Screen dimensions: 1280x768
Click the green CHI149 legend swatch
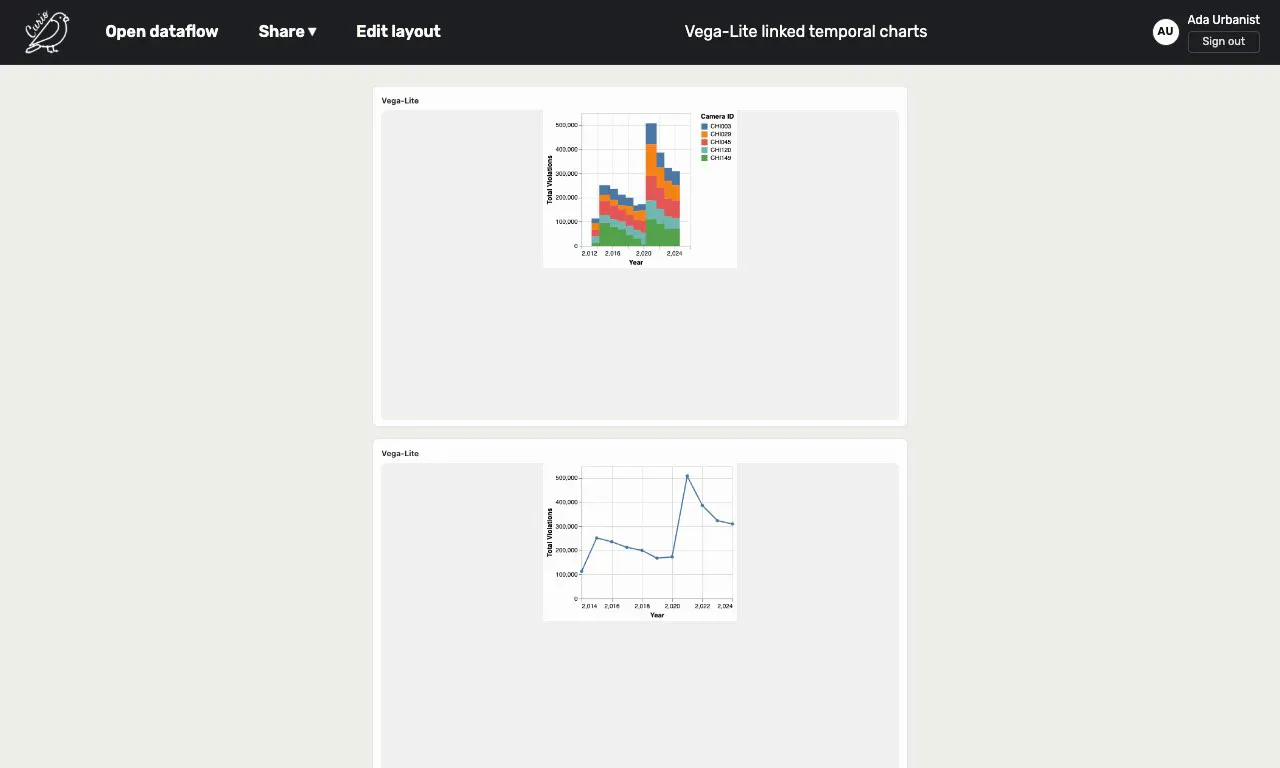point(705,158)
